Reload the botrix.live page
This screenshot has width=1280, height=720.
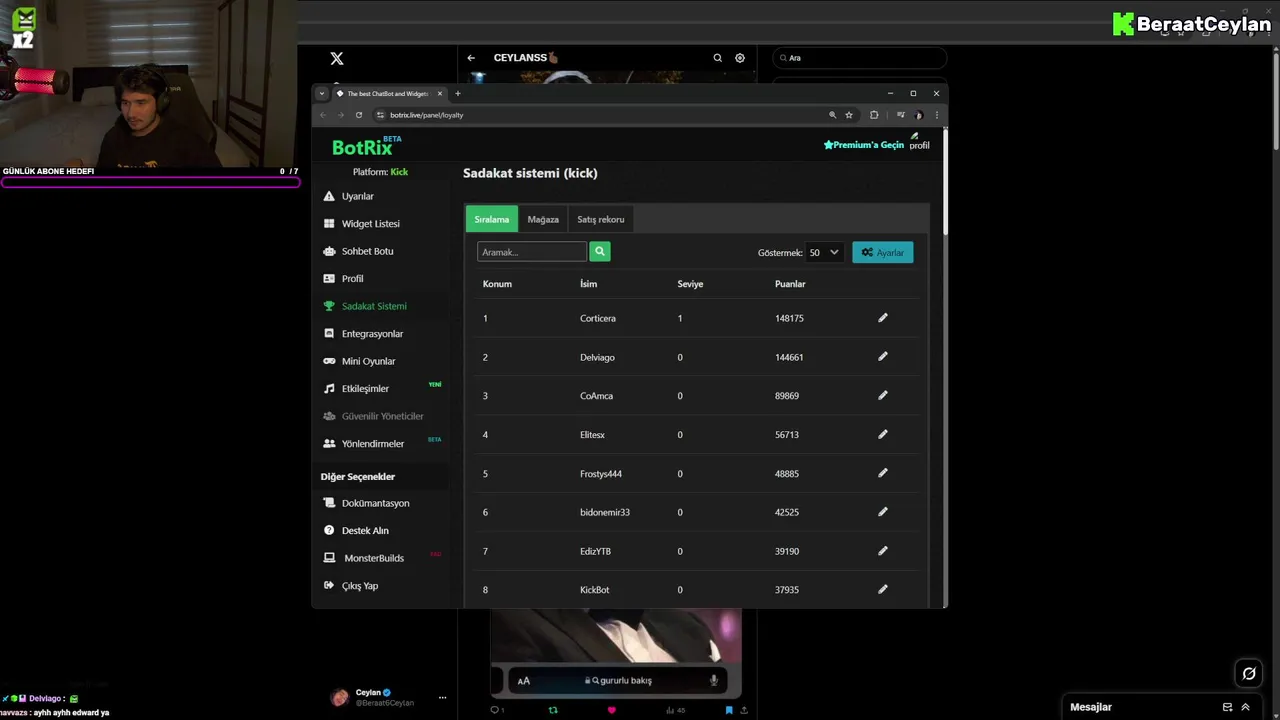coord(359,115)
